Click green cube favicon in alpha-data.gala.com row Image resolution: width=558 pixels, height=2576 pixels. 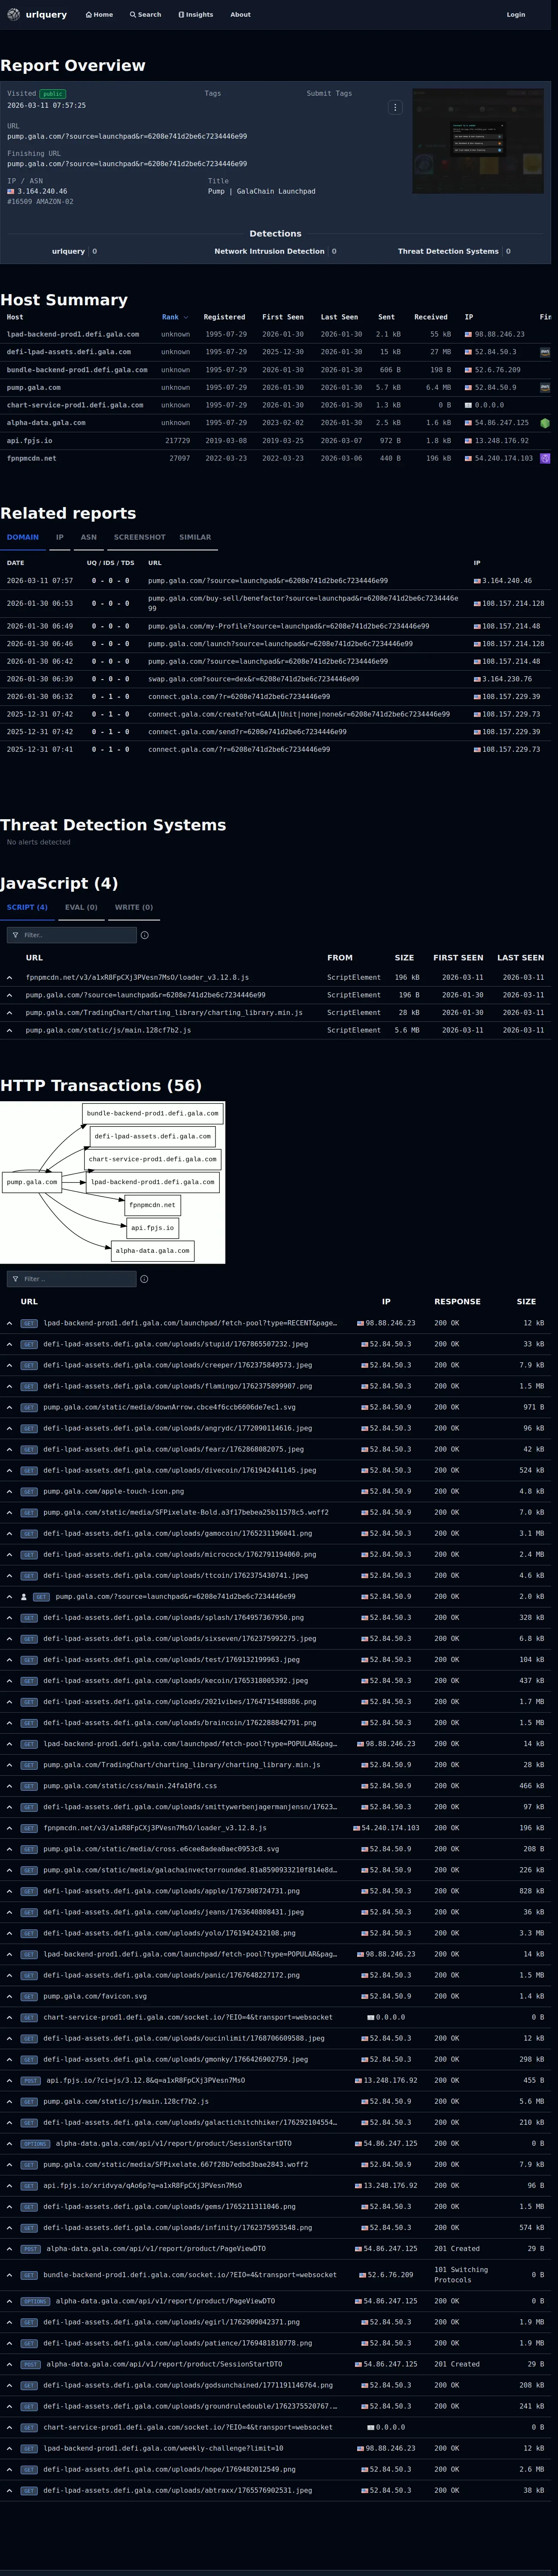pyautogui.click(x=545, y=423)
